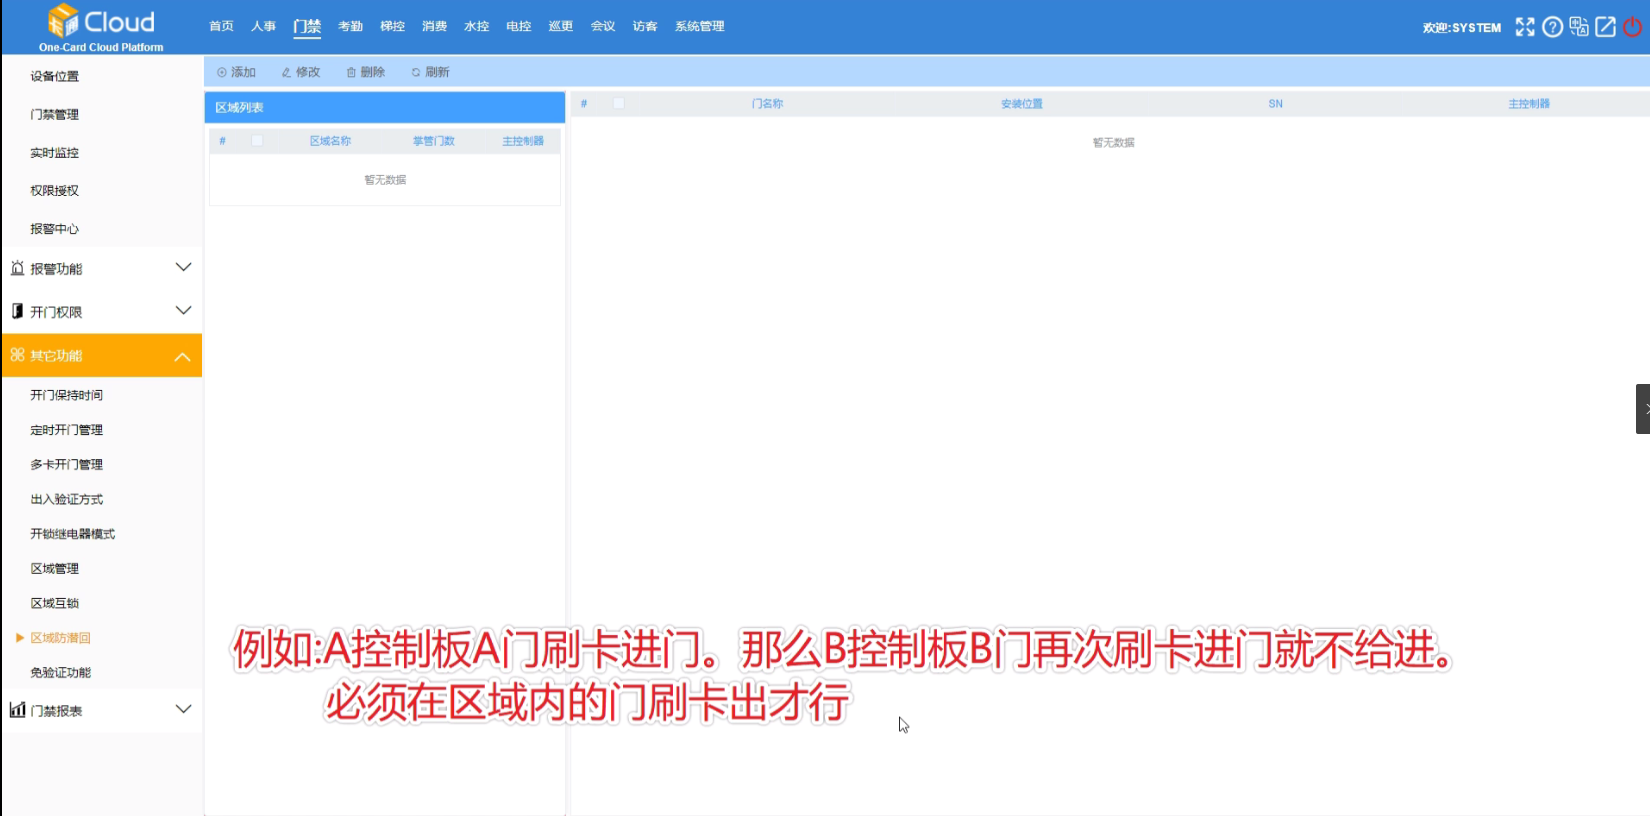Click the fullscreen expand icon
The width and height of the screenshot is (1650, 816).
pyautogui.click(x=1524, y=27)
